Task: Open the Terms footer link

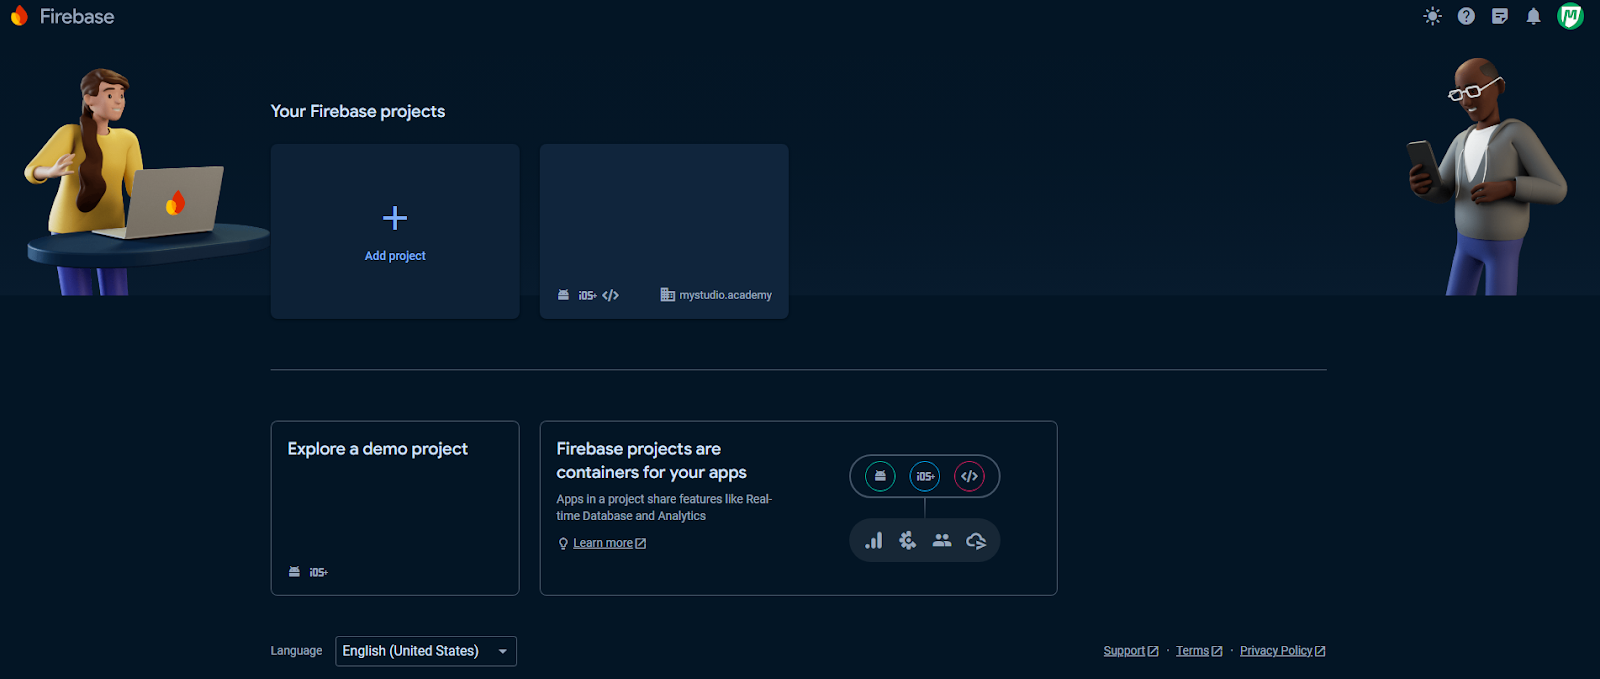Action: click(x=1199, y=651)
